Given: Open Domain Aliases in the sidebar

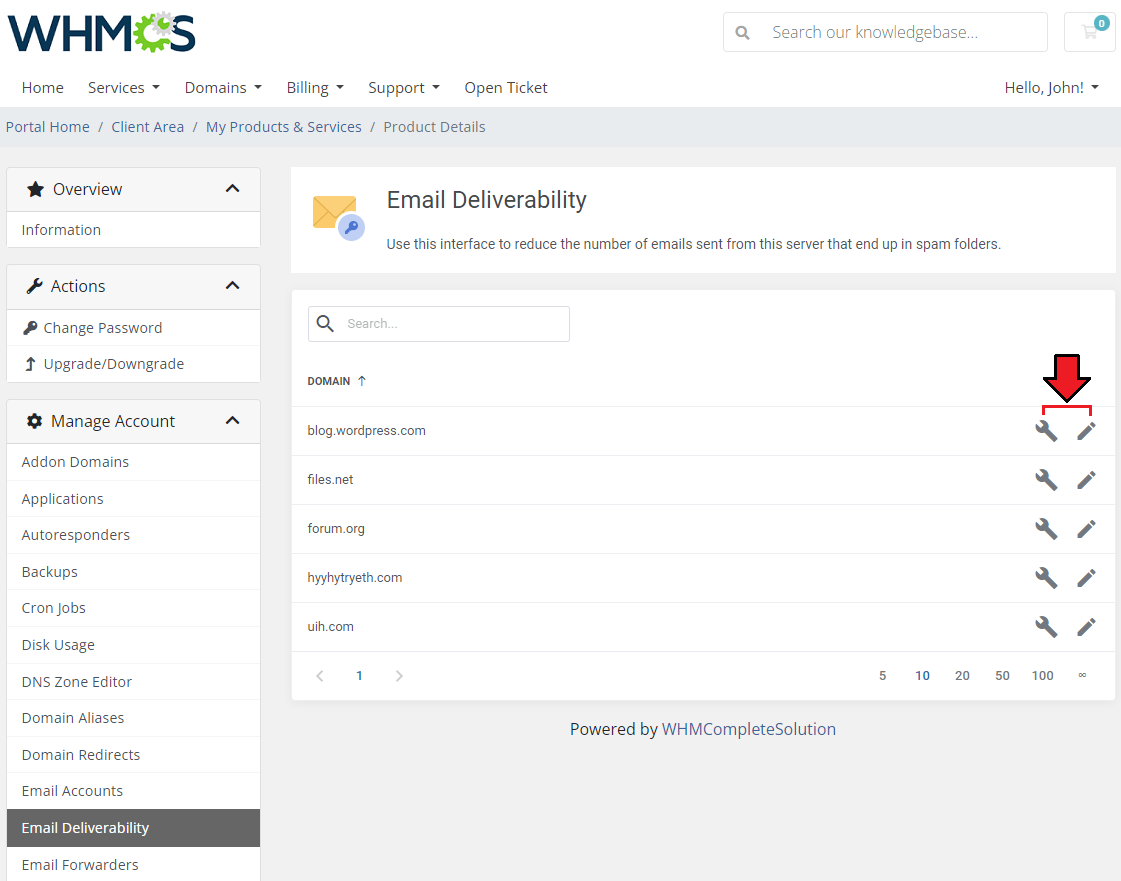Looking at the screenshot, I should point(134,718).
